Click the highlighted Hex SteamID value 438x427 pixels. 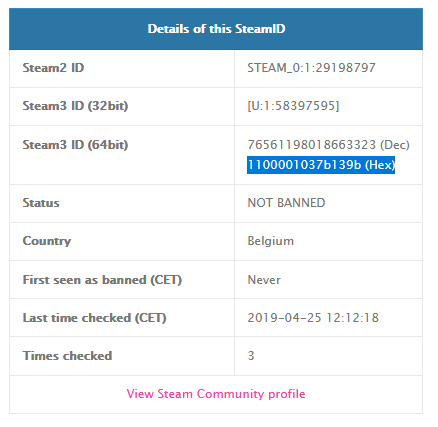click(321, 165)
